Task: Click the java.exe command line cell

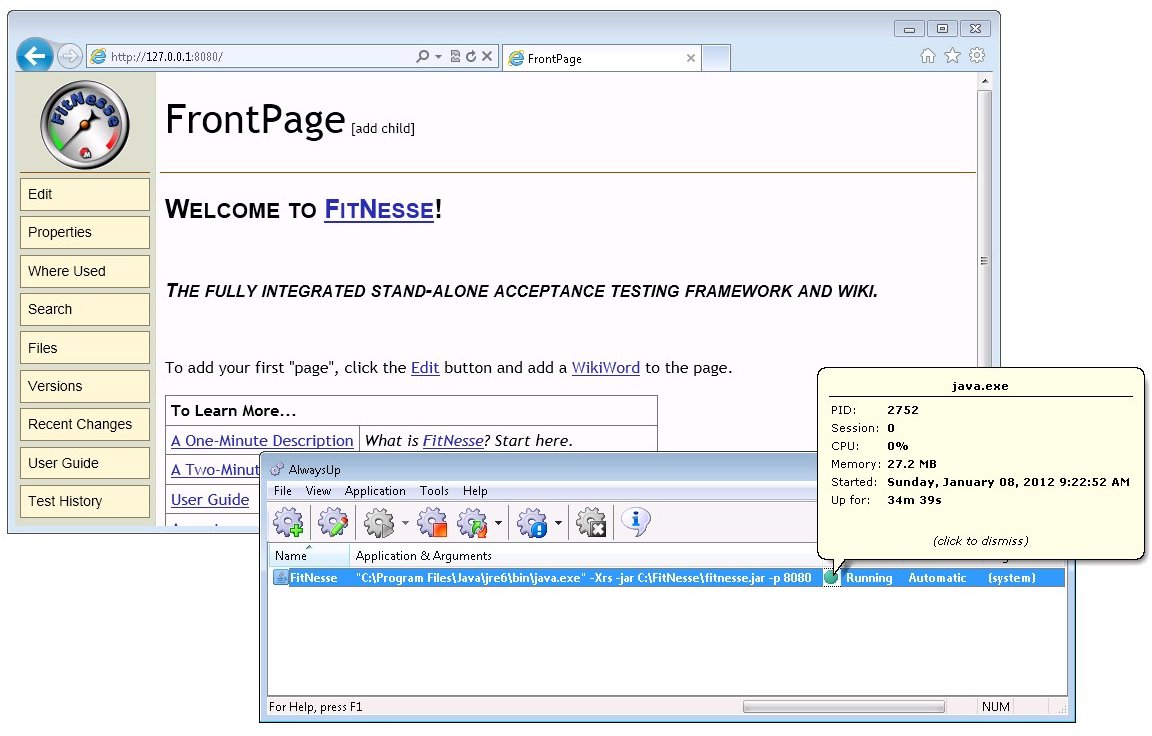Action: click(x=583, y=578)
